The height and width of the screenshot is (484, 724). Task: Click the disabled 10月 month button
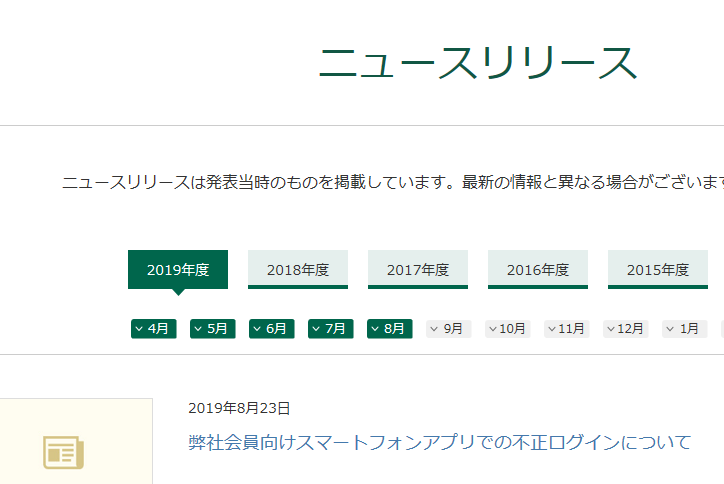coord(508,329)
